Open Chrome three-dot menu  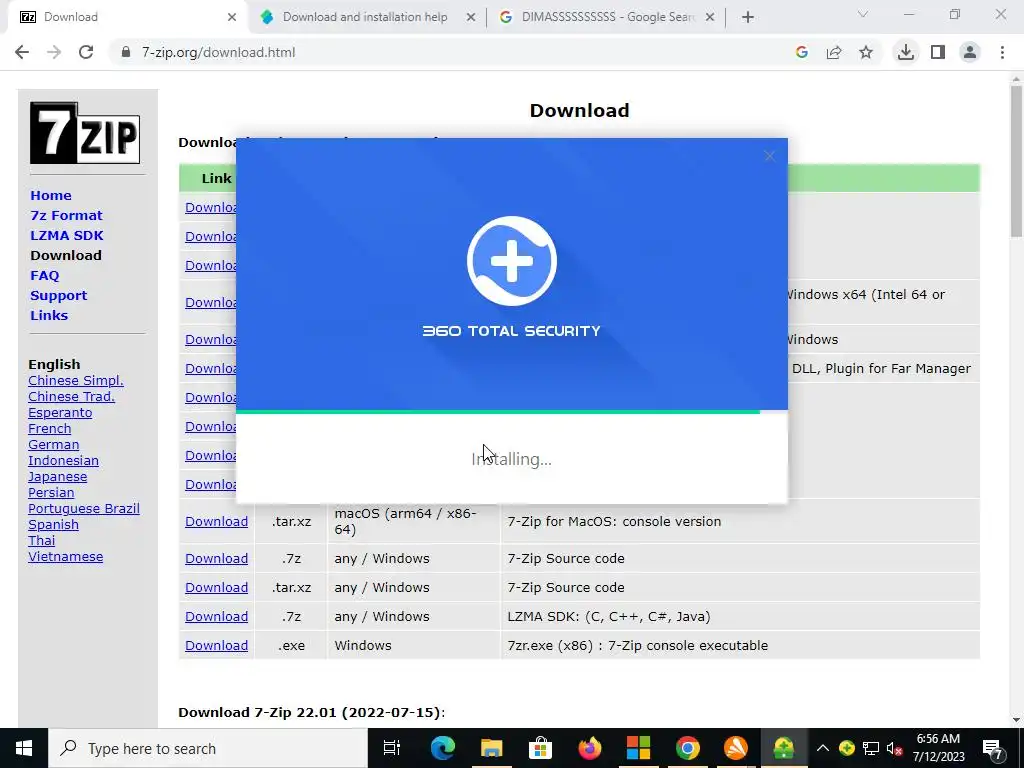[1002, 52]
